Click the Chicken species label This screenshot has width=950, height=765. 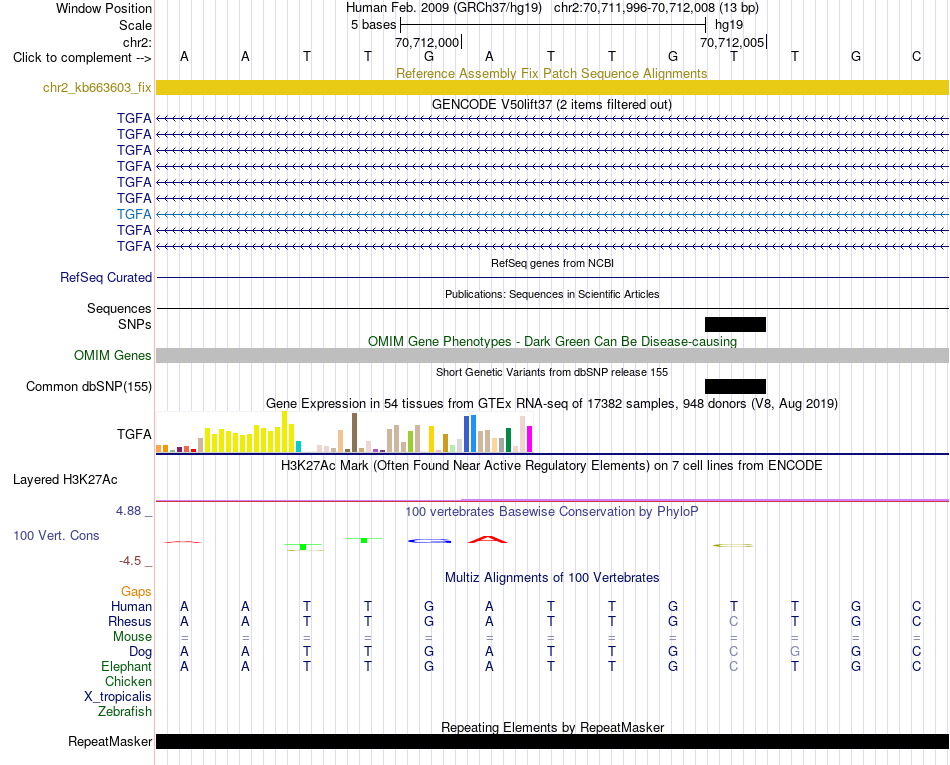click(128, 681)
